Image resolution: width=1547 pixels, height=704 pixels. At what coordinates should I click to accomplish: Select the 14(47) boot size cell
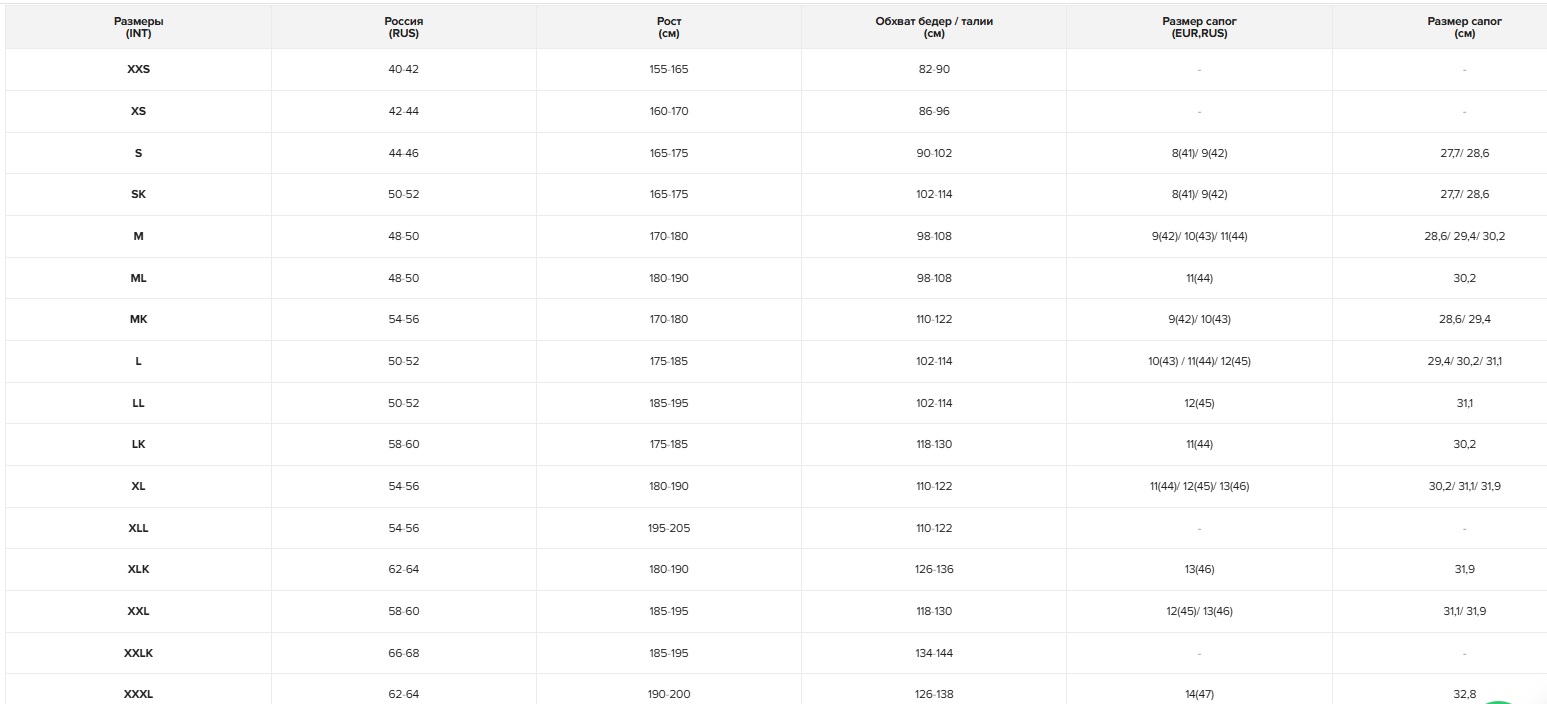tap(1199, 694)
